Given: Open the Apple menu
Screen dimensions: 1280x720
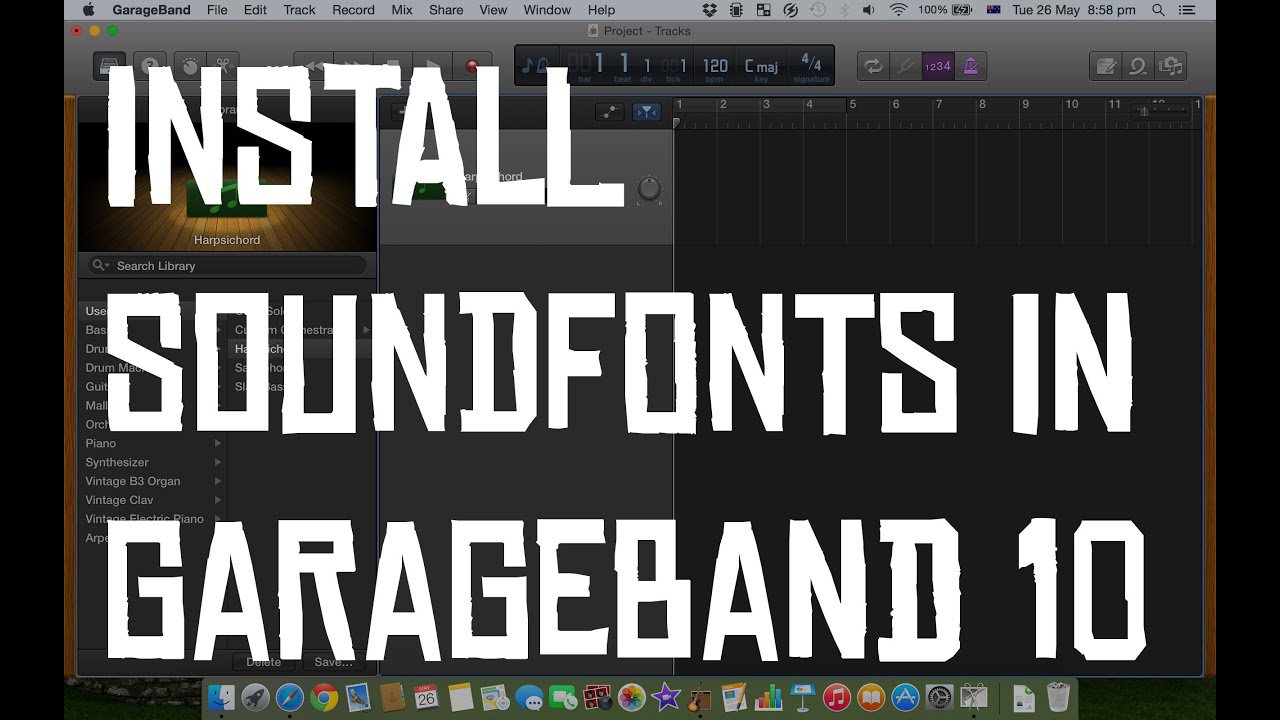Looking at the screenshot, I should click(x=88, y=10).
